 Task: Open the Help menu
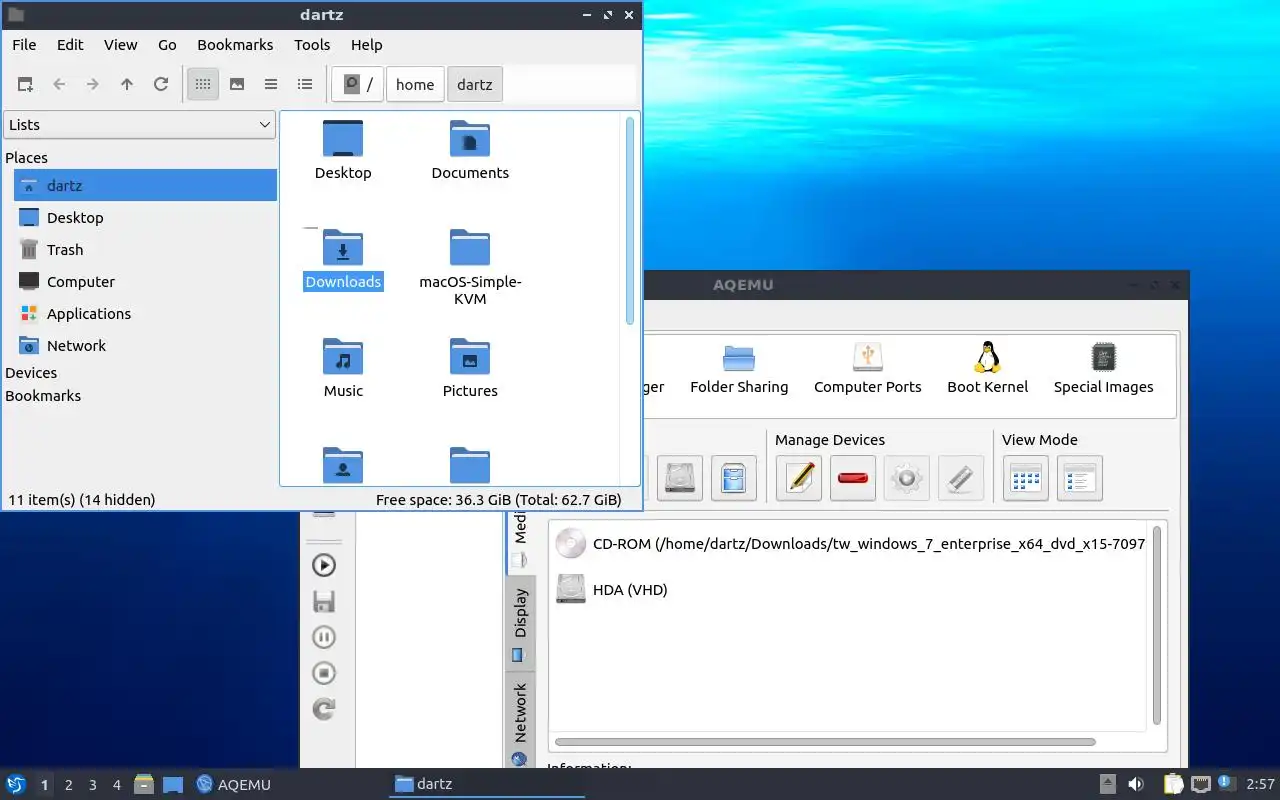367,44
